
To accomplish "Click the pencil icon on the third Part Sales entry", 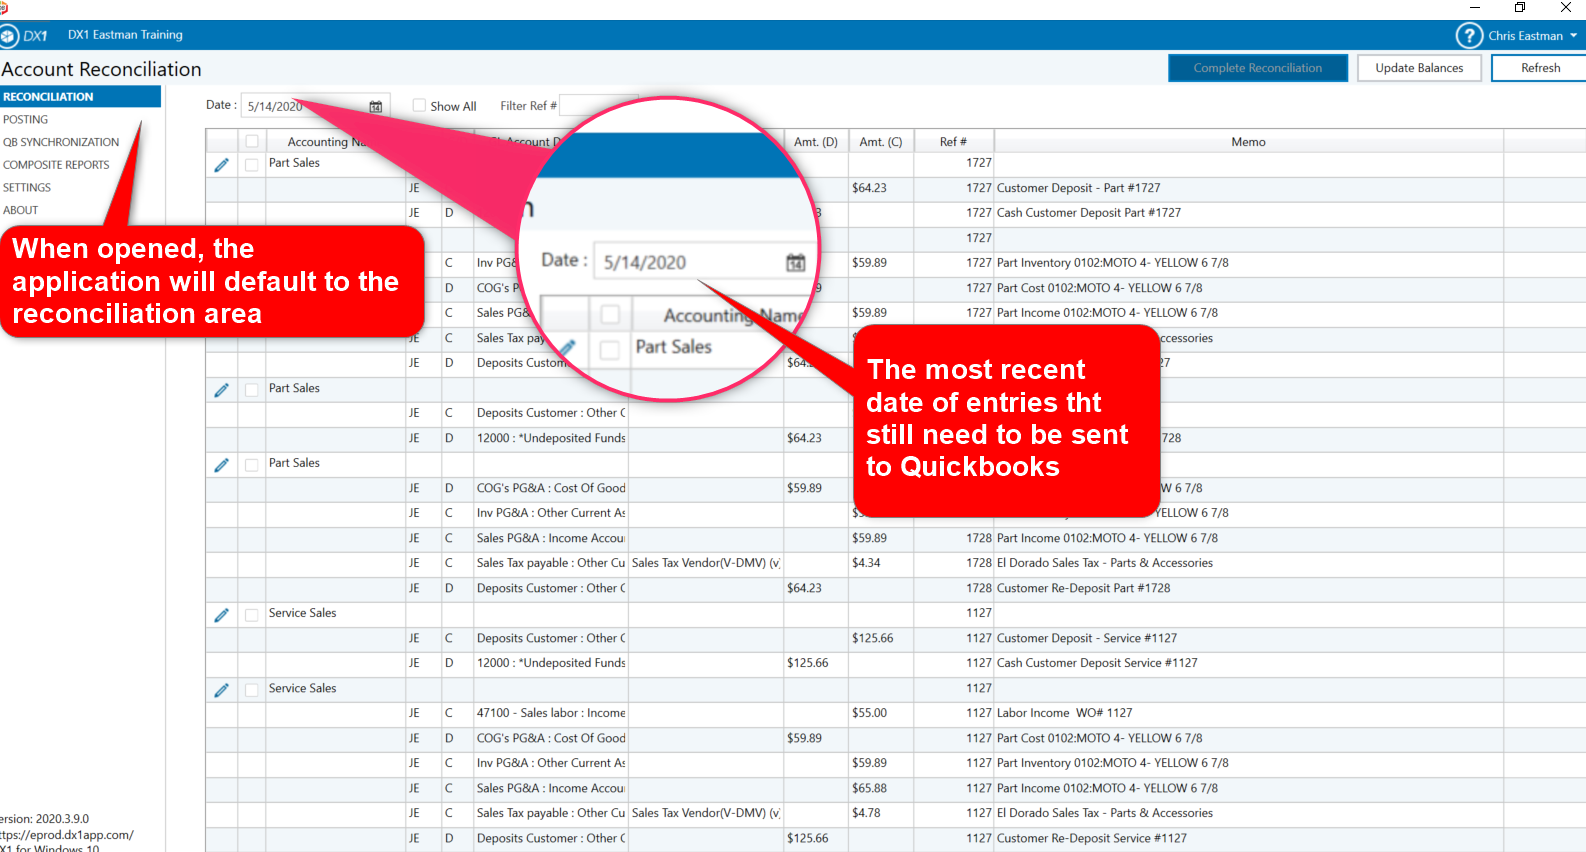I will coord(221,465).
